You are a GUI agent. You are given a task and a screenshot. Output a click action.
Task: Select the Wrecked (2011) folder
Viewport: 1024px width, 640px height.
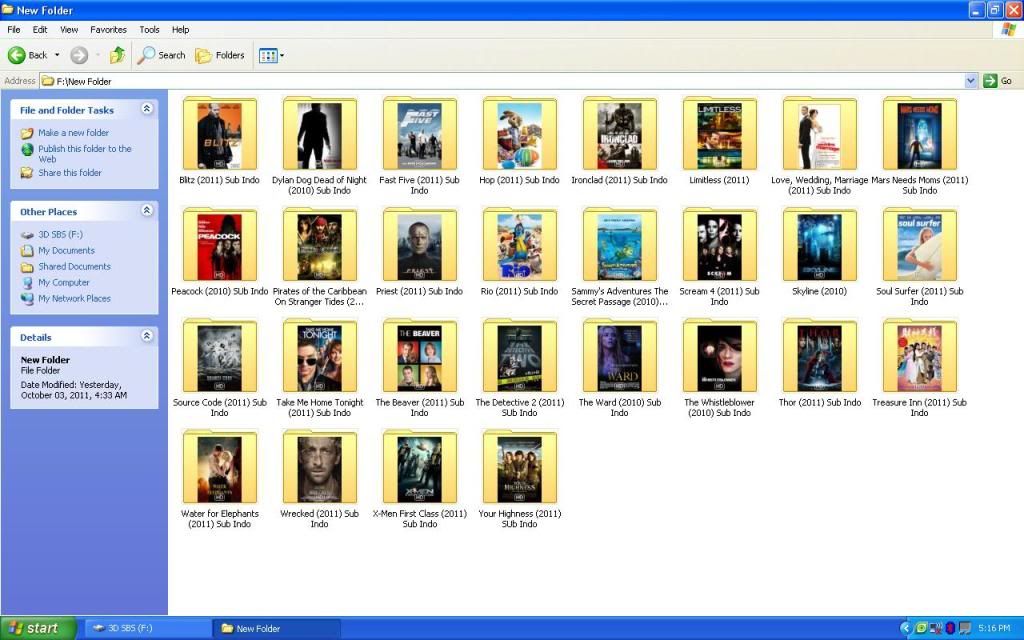(x=319, y=479)
